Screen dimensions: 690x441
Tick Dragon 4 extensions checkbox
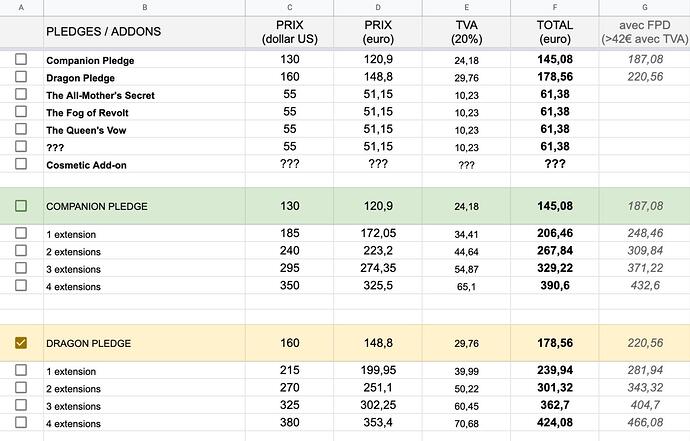click(x=21, y=423)
